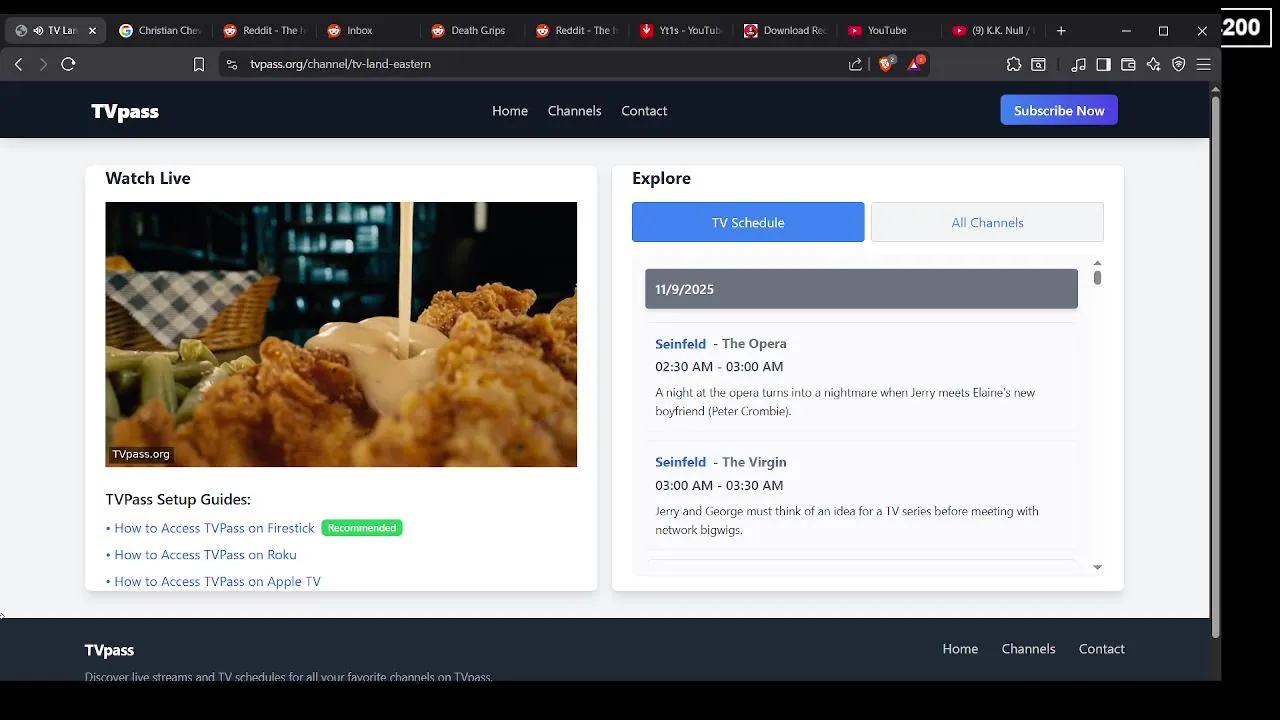Switch to the K.K. Null tab
Viewport: 1280px width, 720px height.
992,31
